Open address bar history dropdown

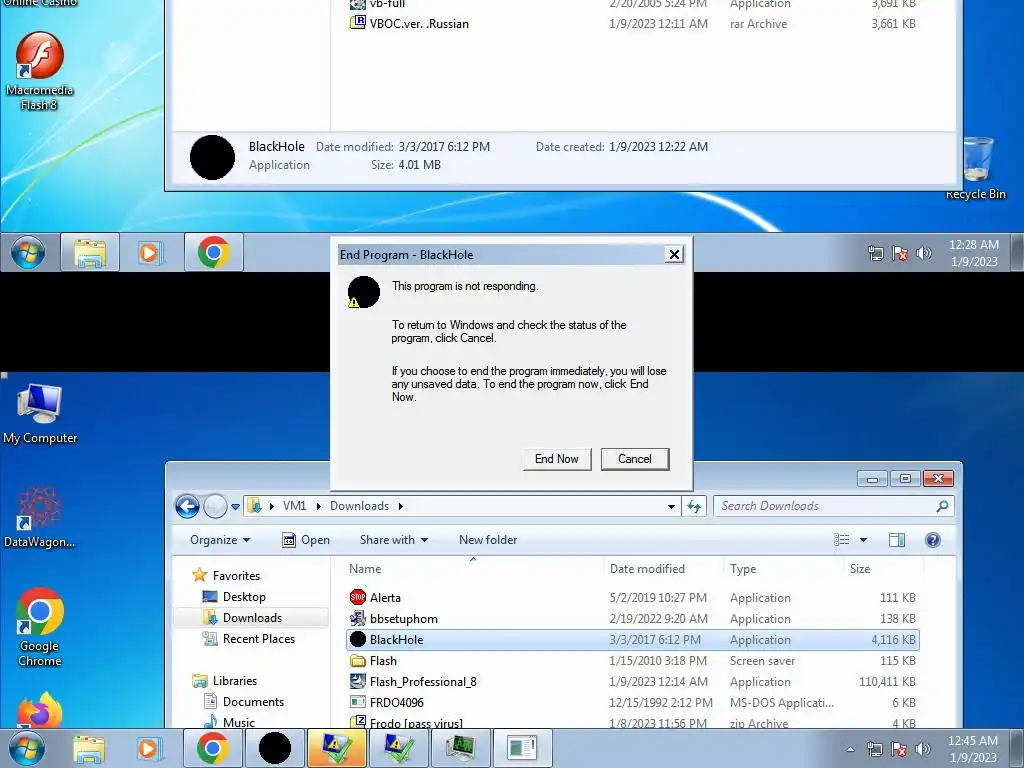click(x=671, y=506)
